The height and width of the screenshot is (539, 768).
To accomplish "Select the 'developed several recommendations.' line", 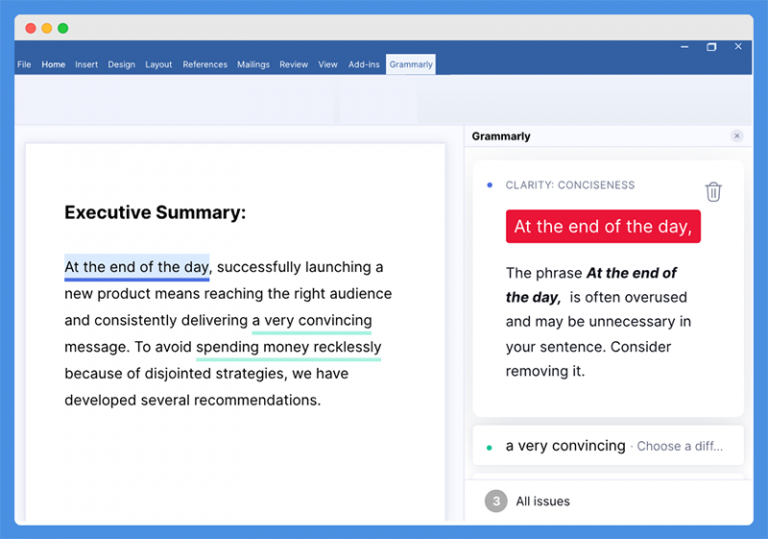I will pos(192,400).
